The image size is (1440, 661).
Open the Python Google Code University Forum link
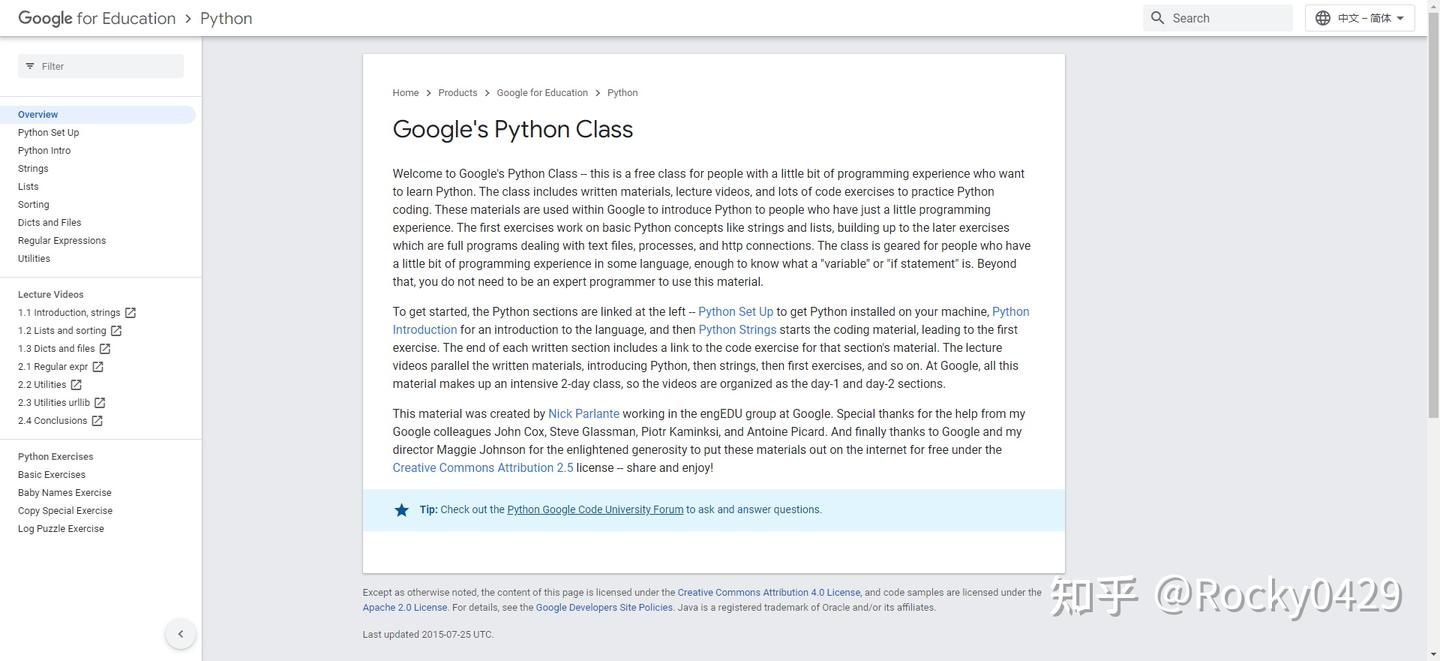[x=593, y=509]
